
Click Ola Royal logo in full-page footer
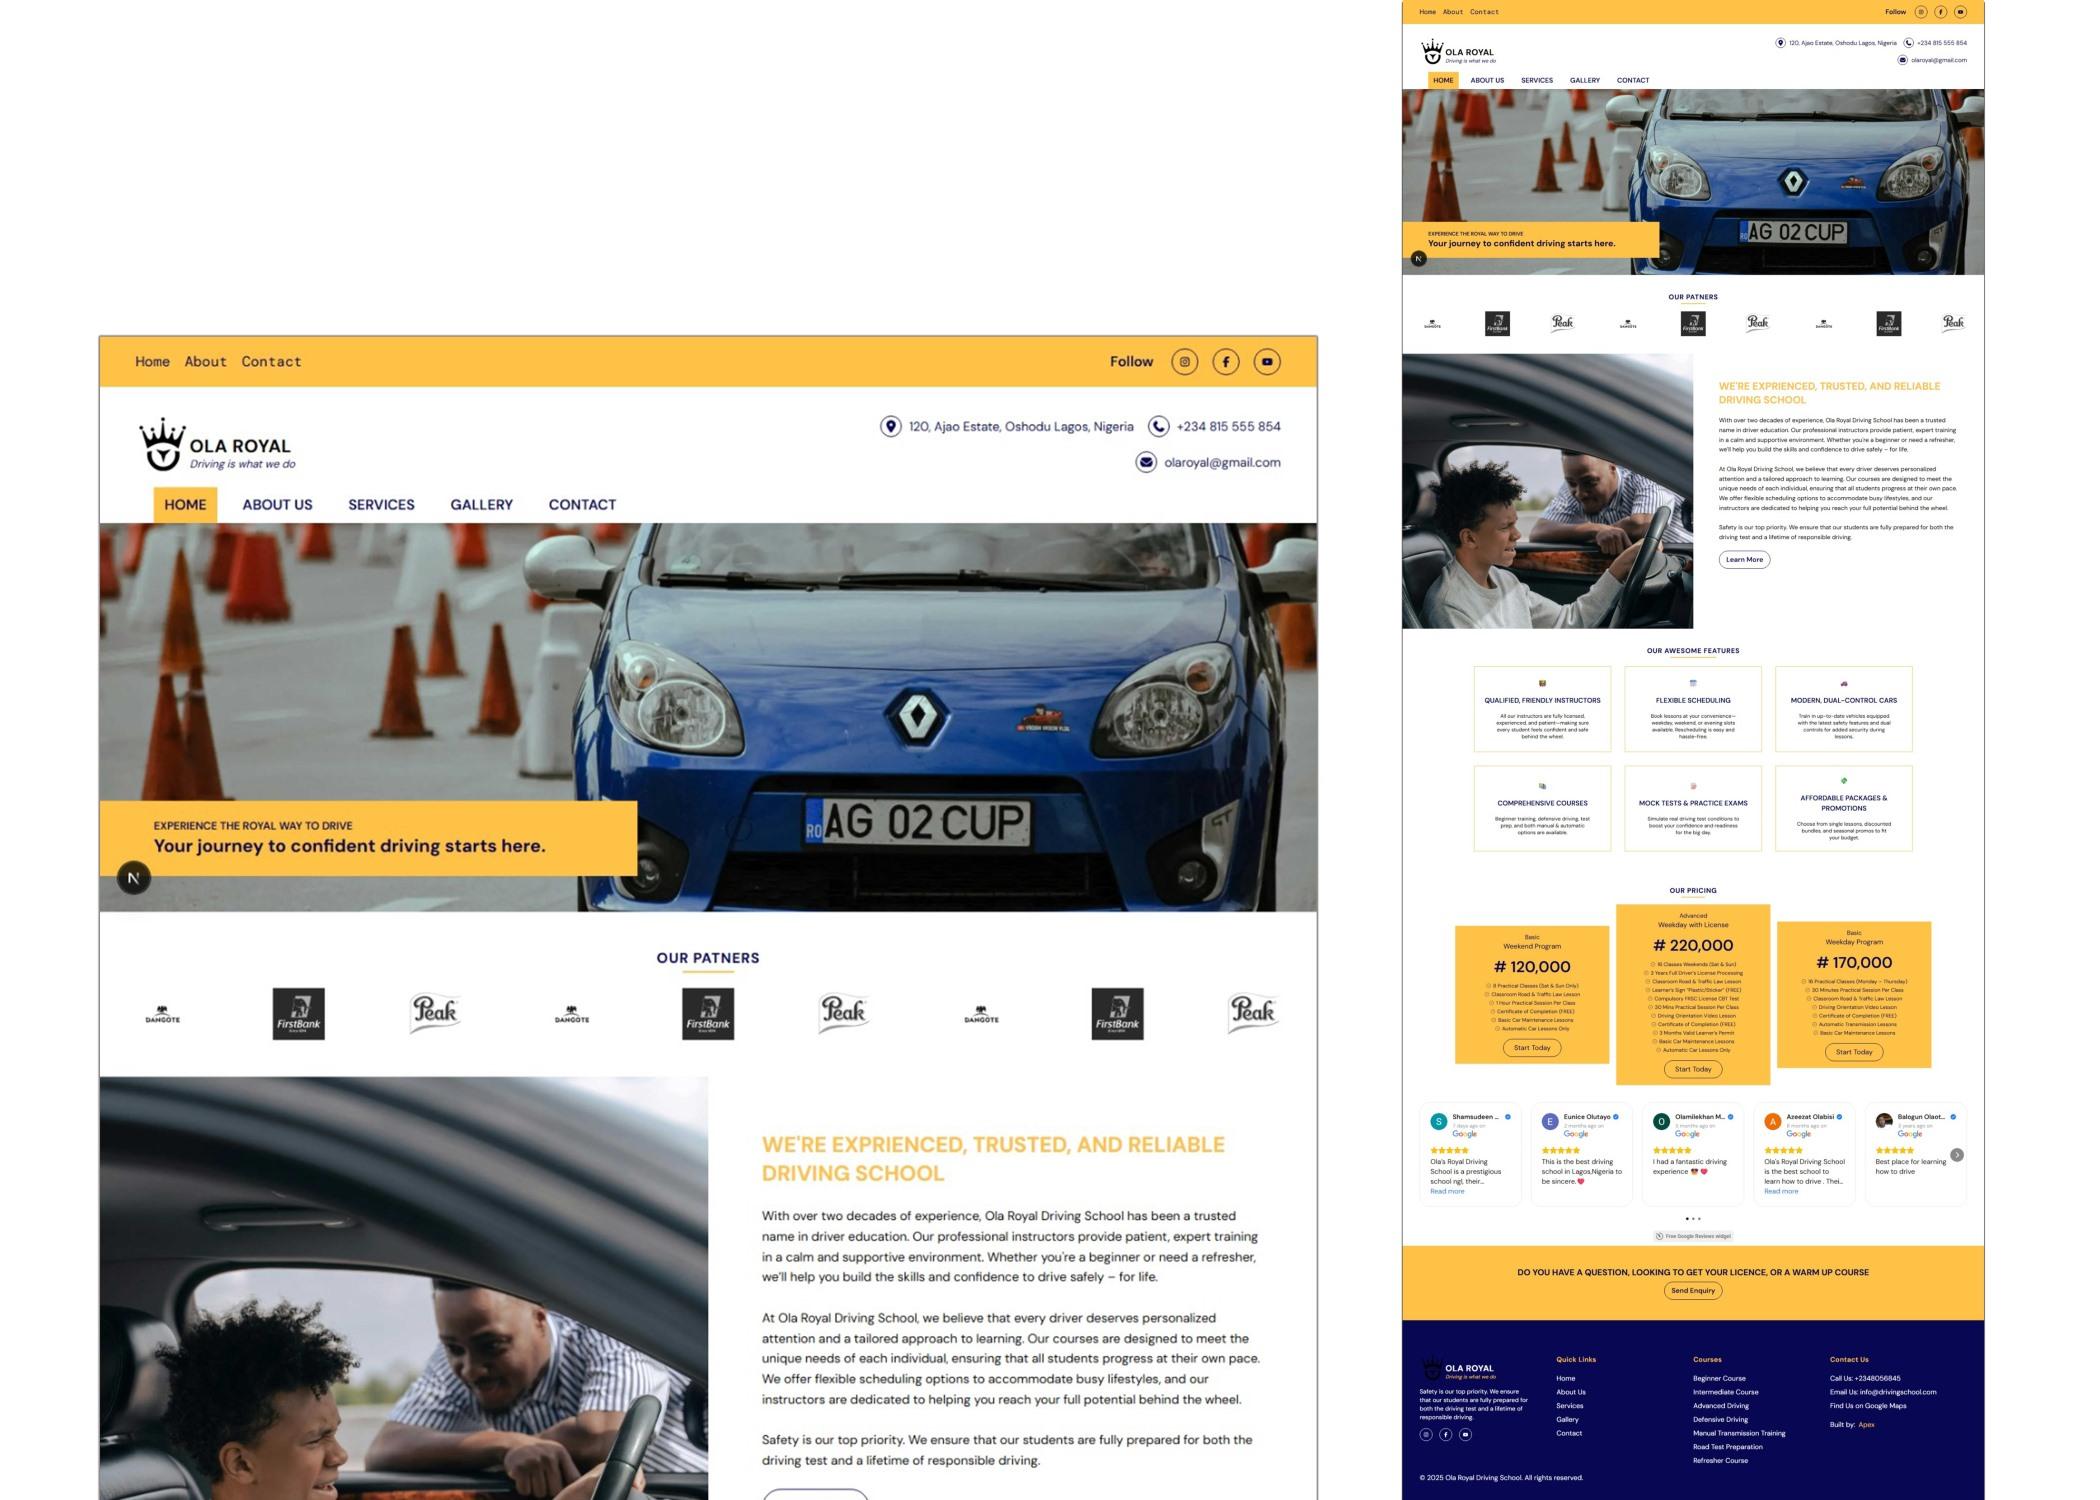tap(1458, 1369)
